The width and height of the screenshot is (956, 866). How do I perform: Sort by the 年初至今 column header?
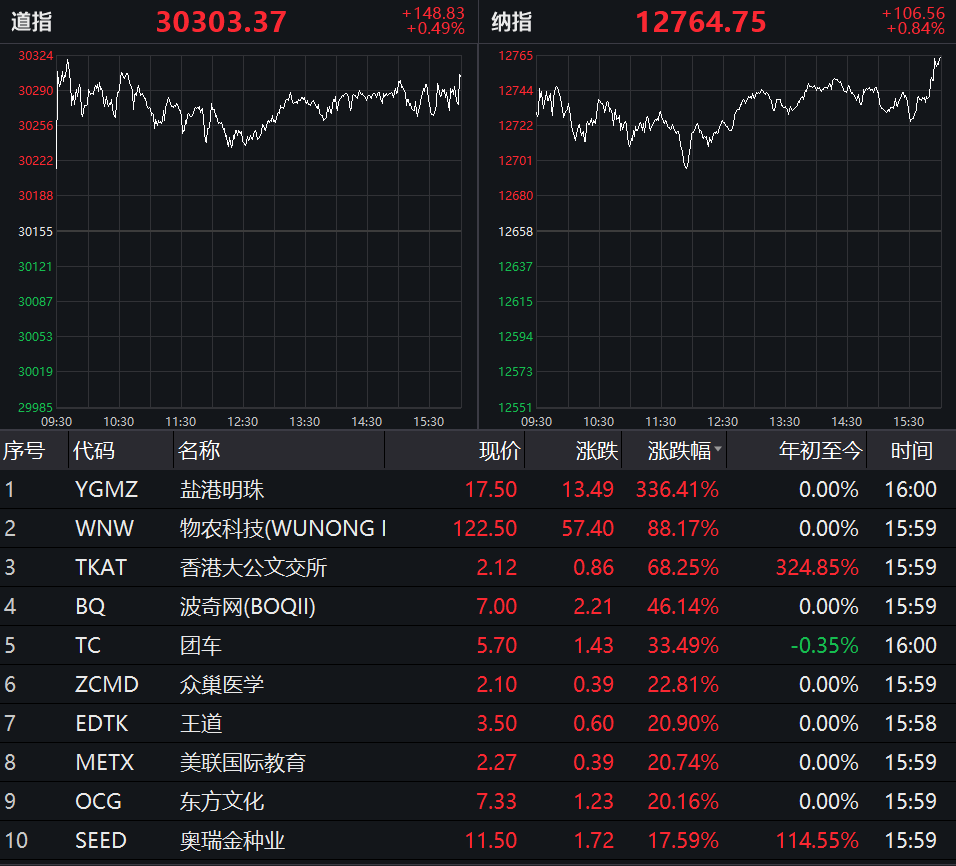tap(821, 451)
